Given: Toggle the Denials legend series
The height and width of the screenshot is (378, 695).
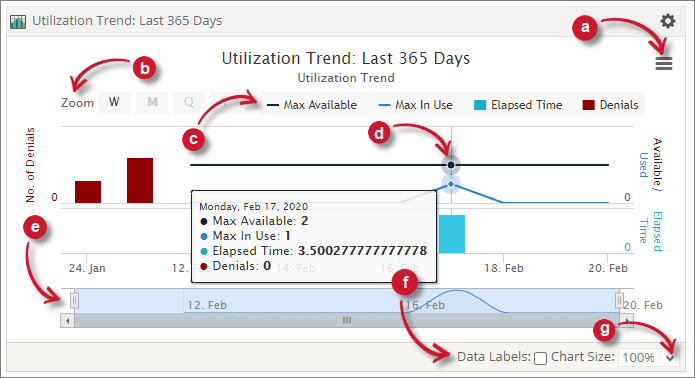Looking at the screenshot, I should [610, 105].
